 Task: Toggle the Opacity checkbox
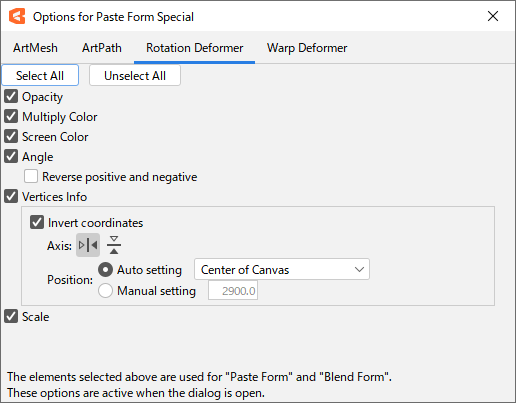coord(11,97)
